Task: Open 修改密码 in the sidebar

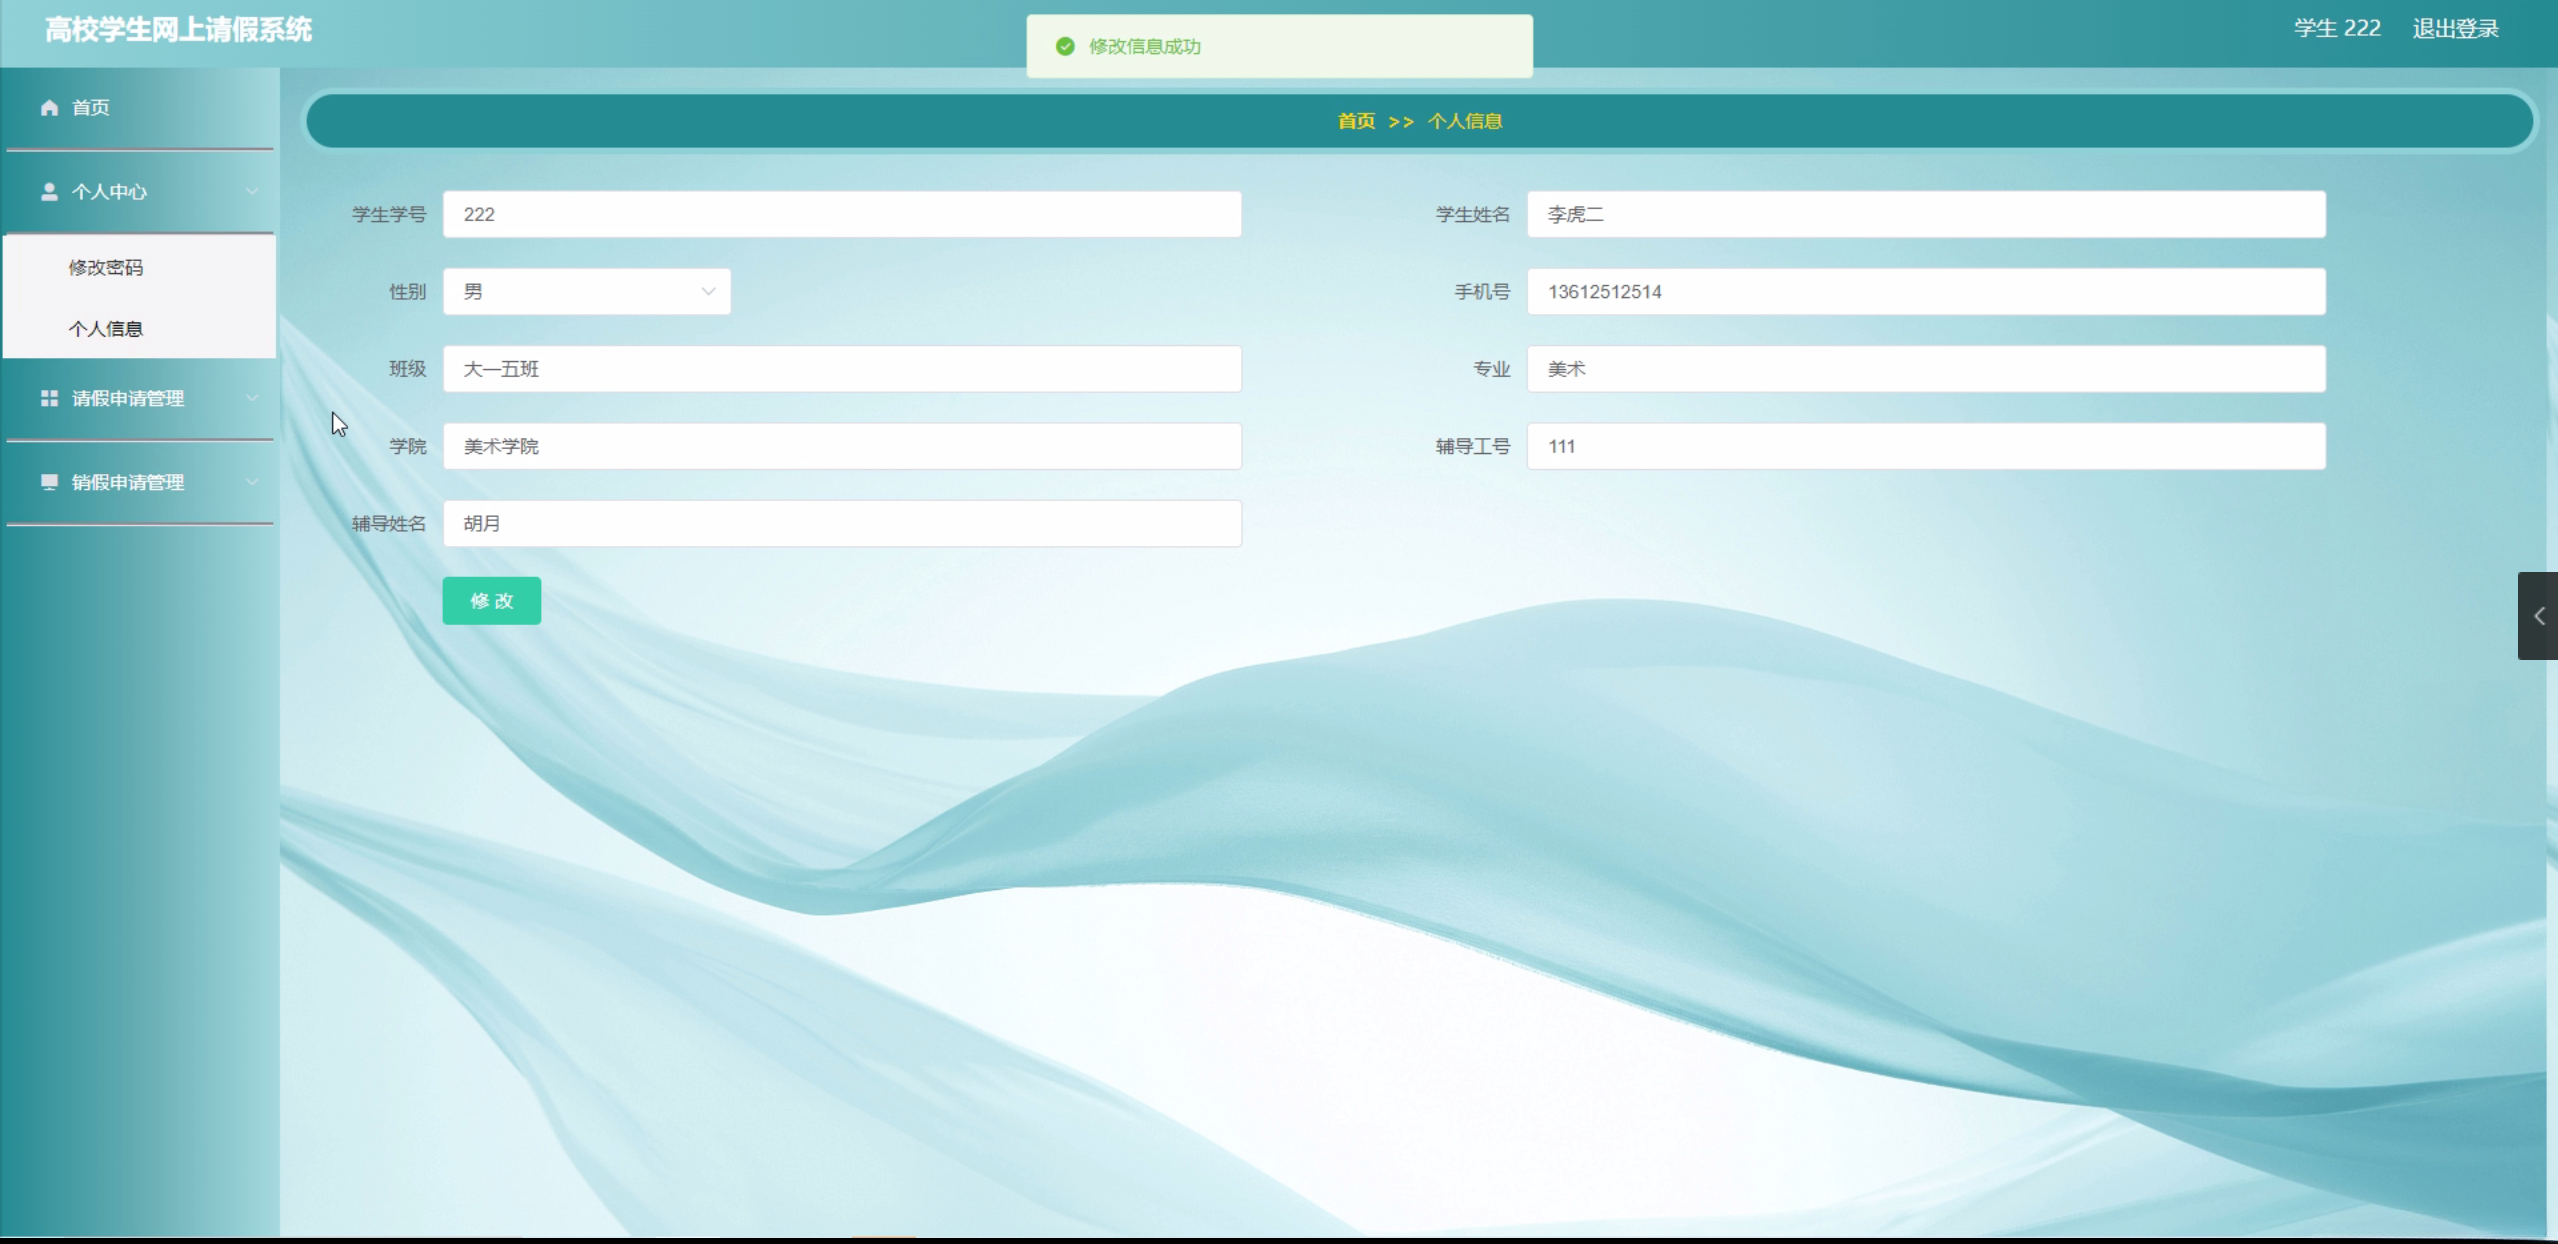Action: (x=106, y=267)
